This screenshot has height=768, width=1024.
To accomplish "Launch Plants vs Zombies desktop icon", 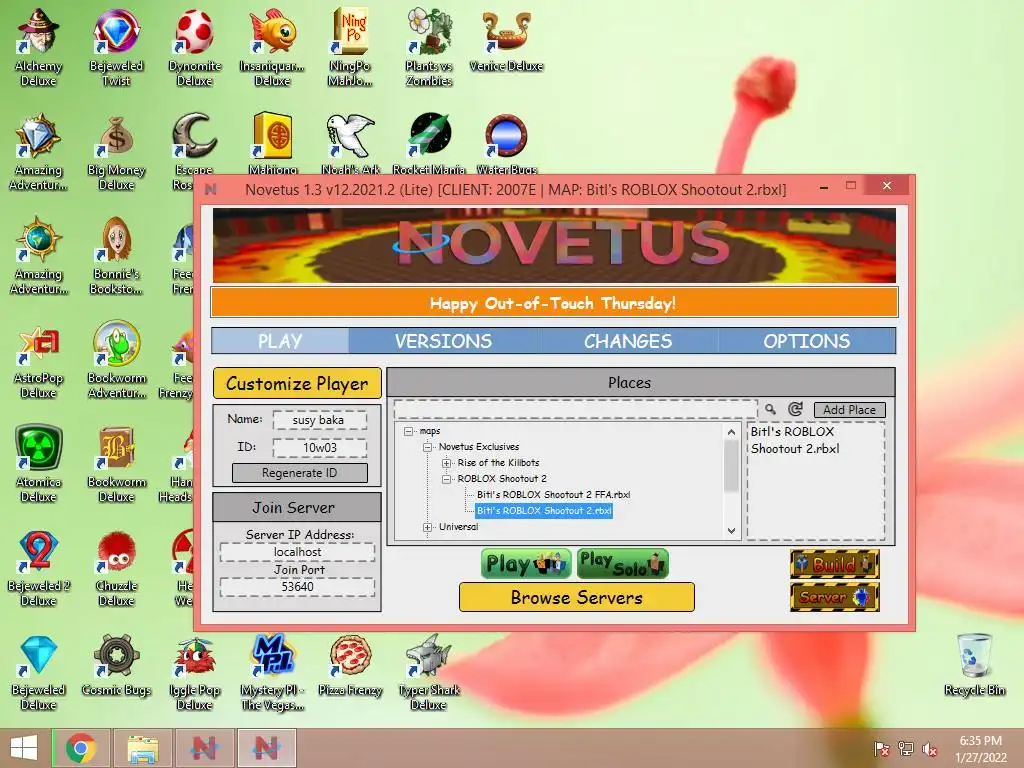I will [x=429, y=47].
